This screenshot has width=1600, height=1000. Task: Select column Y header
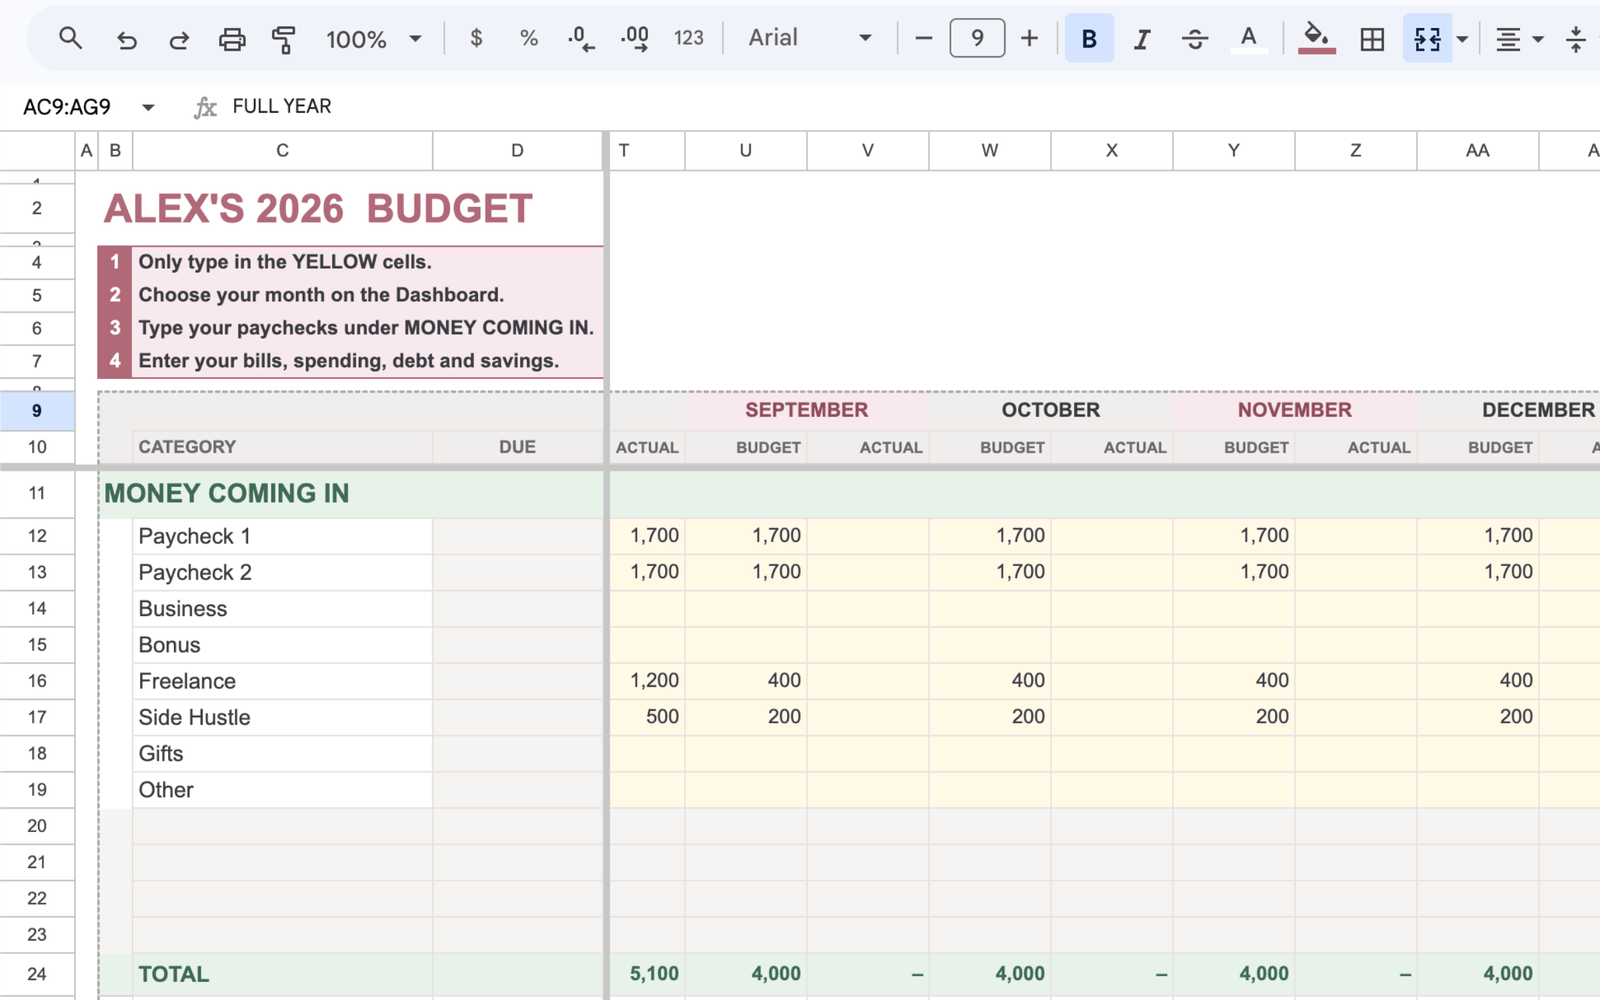point(1233,150)
